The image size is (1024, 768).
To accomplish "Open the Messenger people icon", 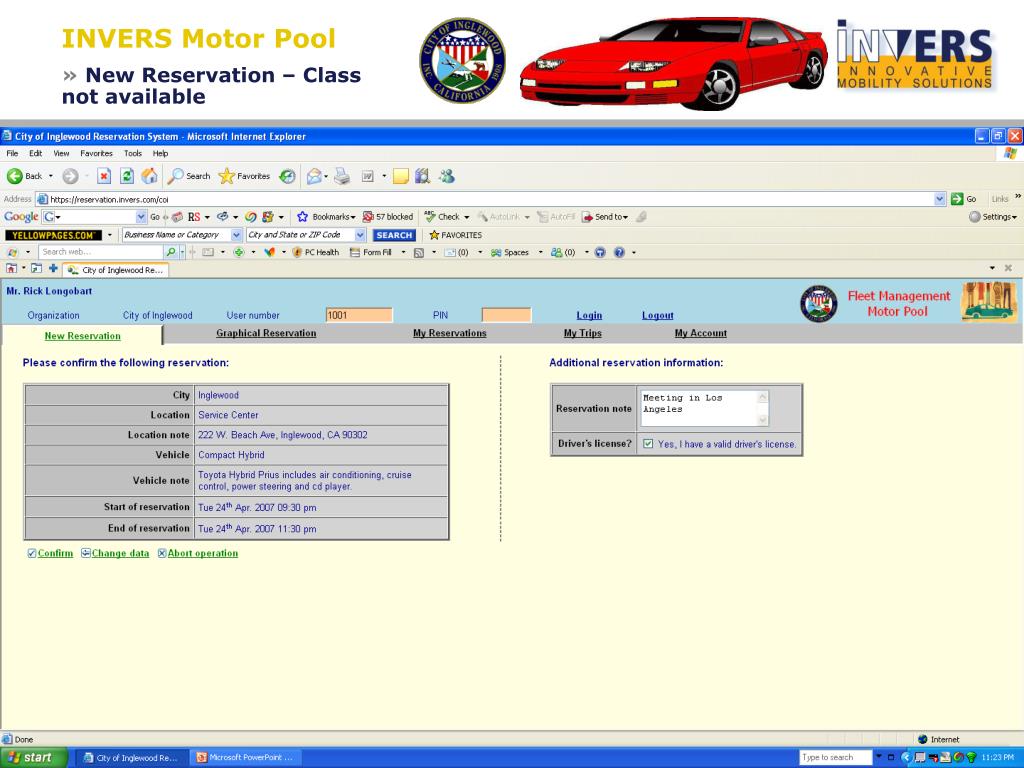I will point(447,176).
